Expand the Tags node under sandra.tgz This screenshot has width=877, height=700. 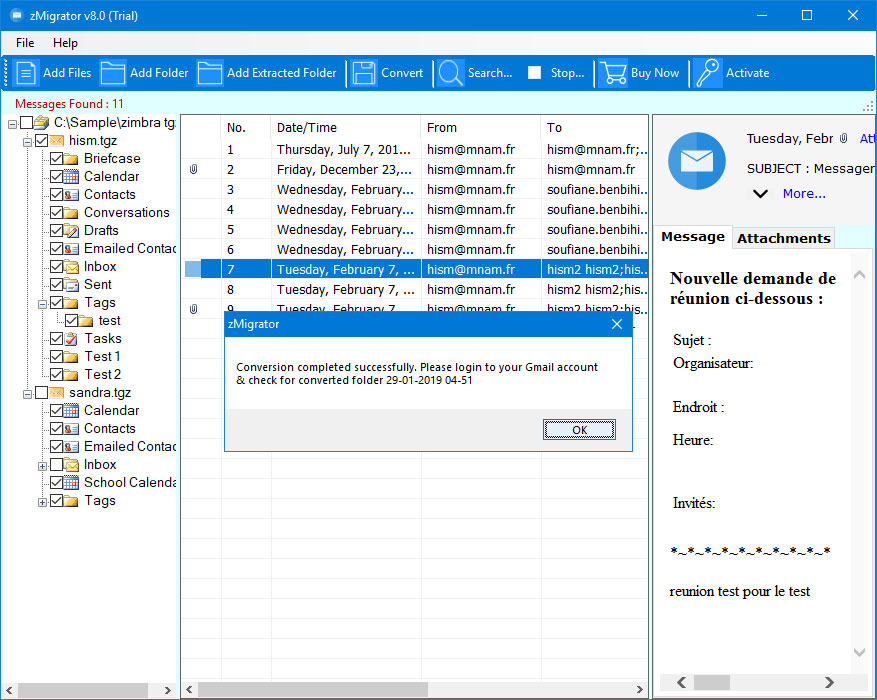point(42,502)
